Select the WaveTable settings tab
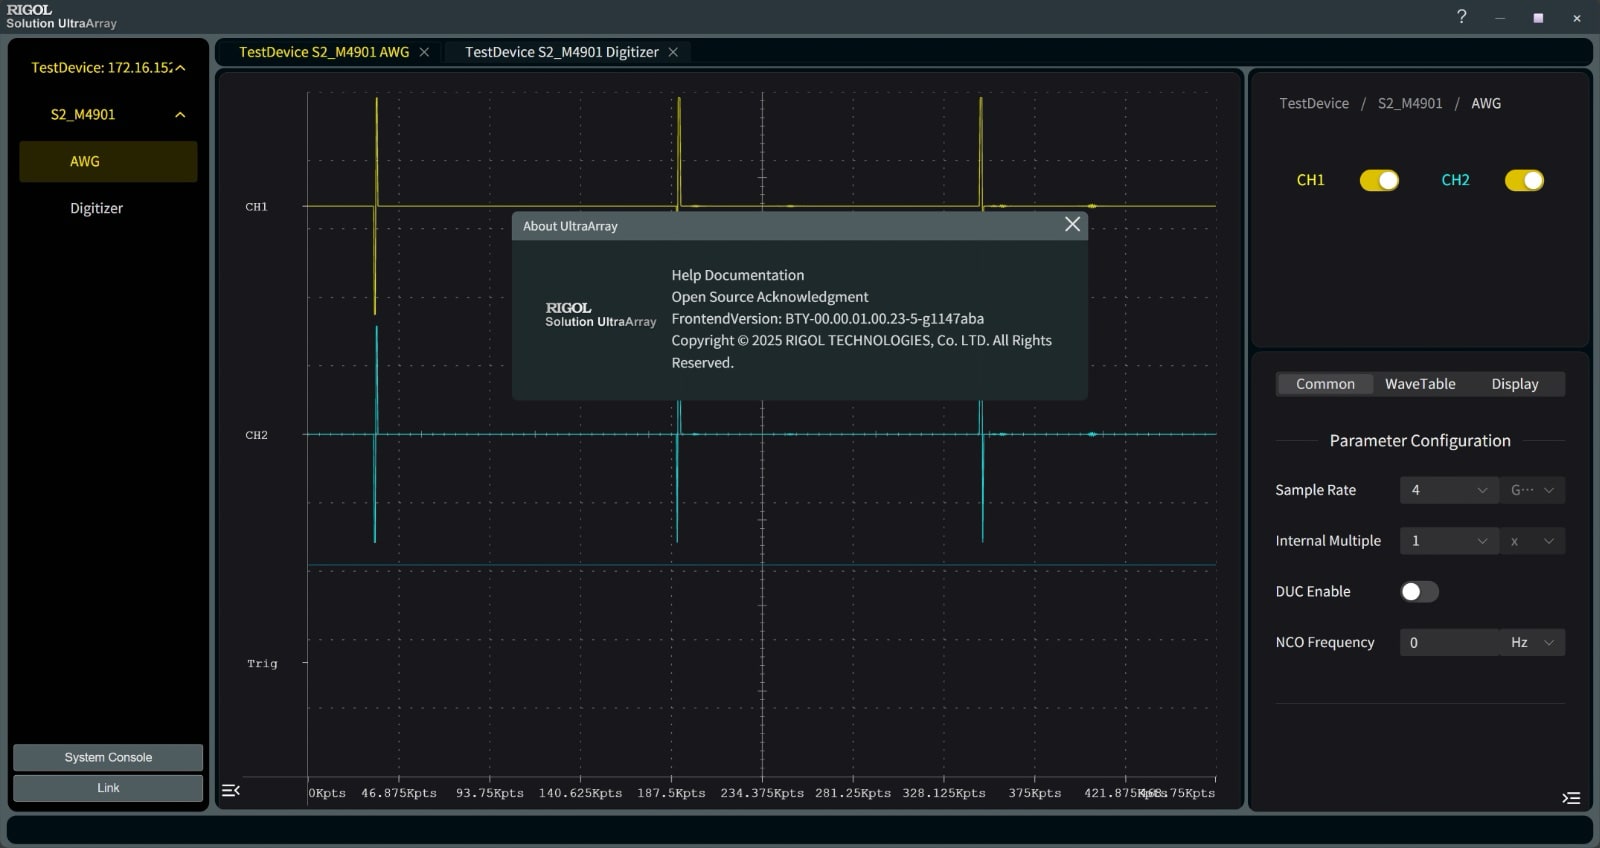The height and width of the screenshot is (848, 1600). pyautogui.click(x=1420, y=384)
